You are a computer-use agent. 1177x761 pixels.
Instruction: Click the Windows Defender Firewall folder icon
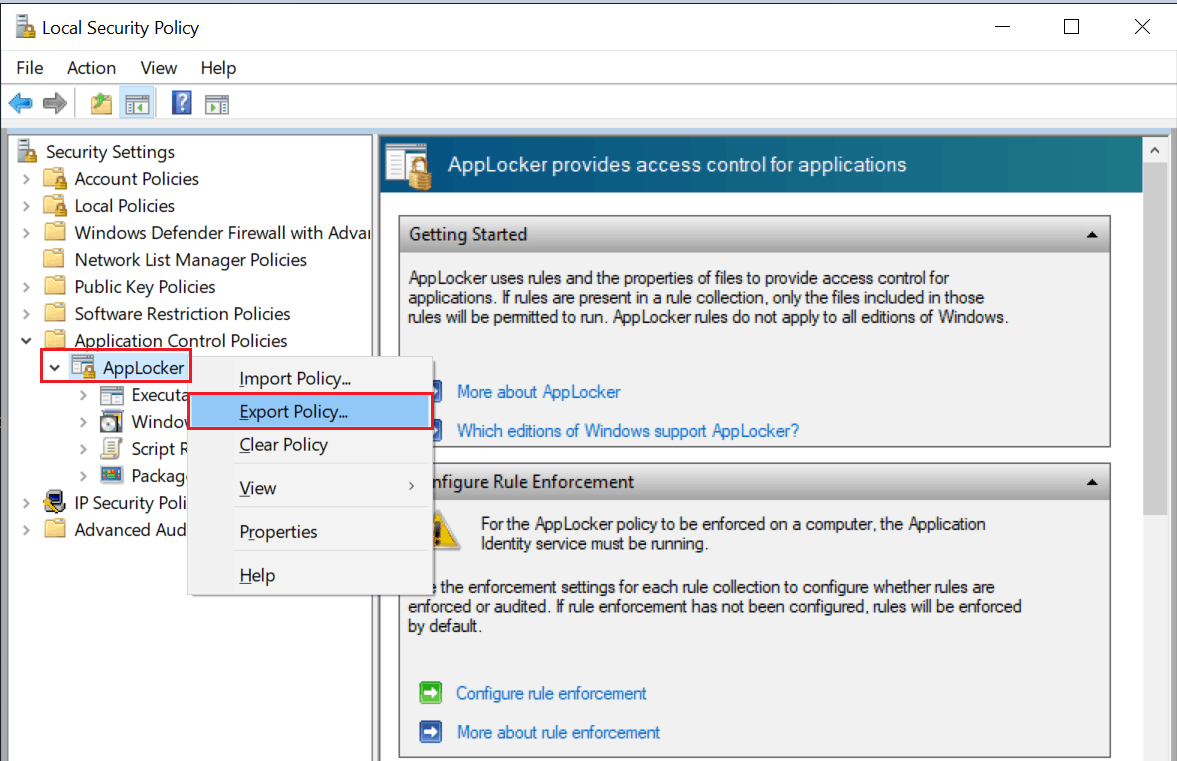(55, 232)
